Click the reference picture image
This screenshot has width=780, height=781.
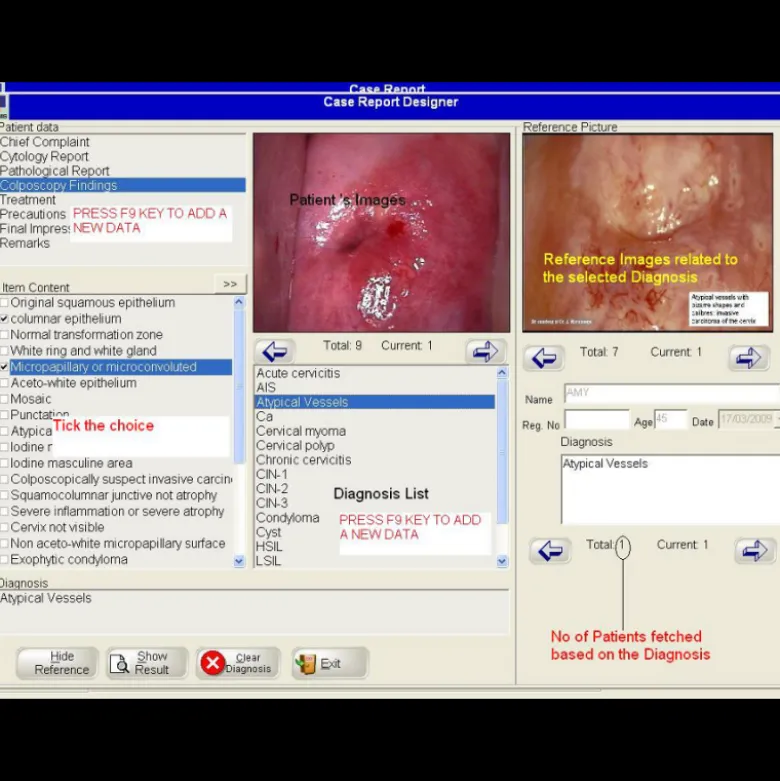(x=648, y=233)
